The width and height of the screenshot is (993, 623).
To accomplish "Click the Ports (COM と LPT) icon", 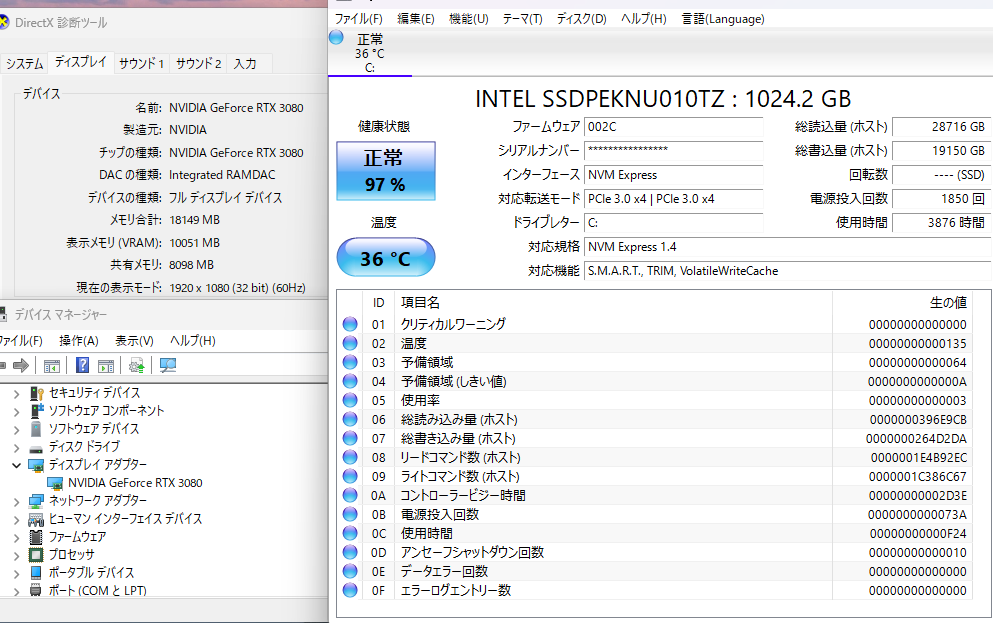I will click(36, 590).
